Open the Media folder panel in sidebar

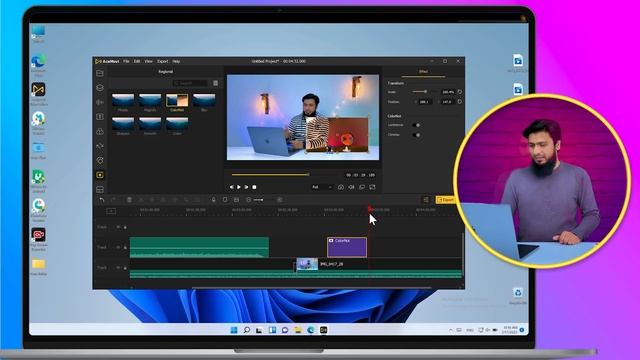[100, 73]
